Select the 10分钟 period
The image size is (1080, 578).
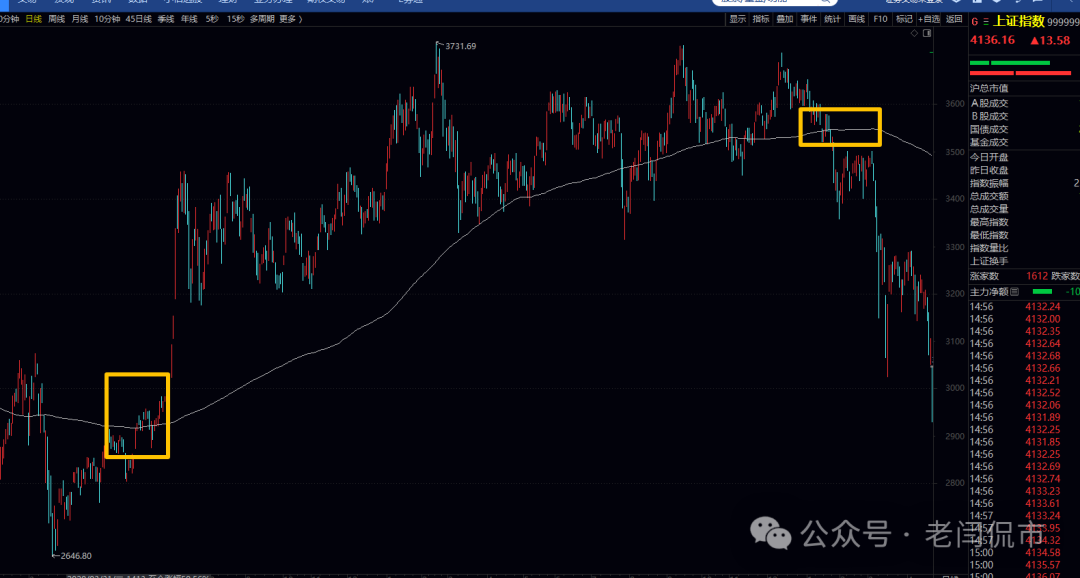tap(107, 19)
